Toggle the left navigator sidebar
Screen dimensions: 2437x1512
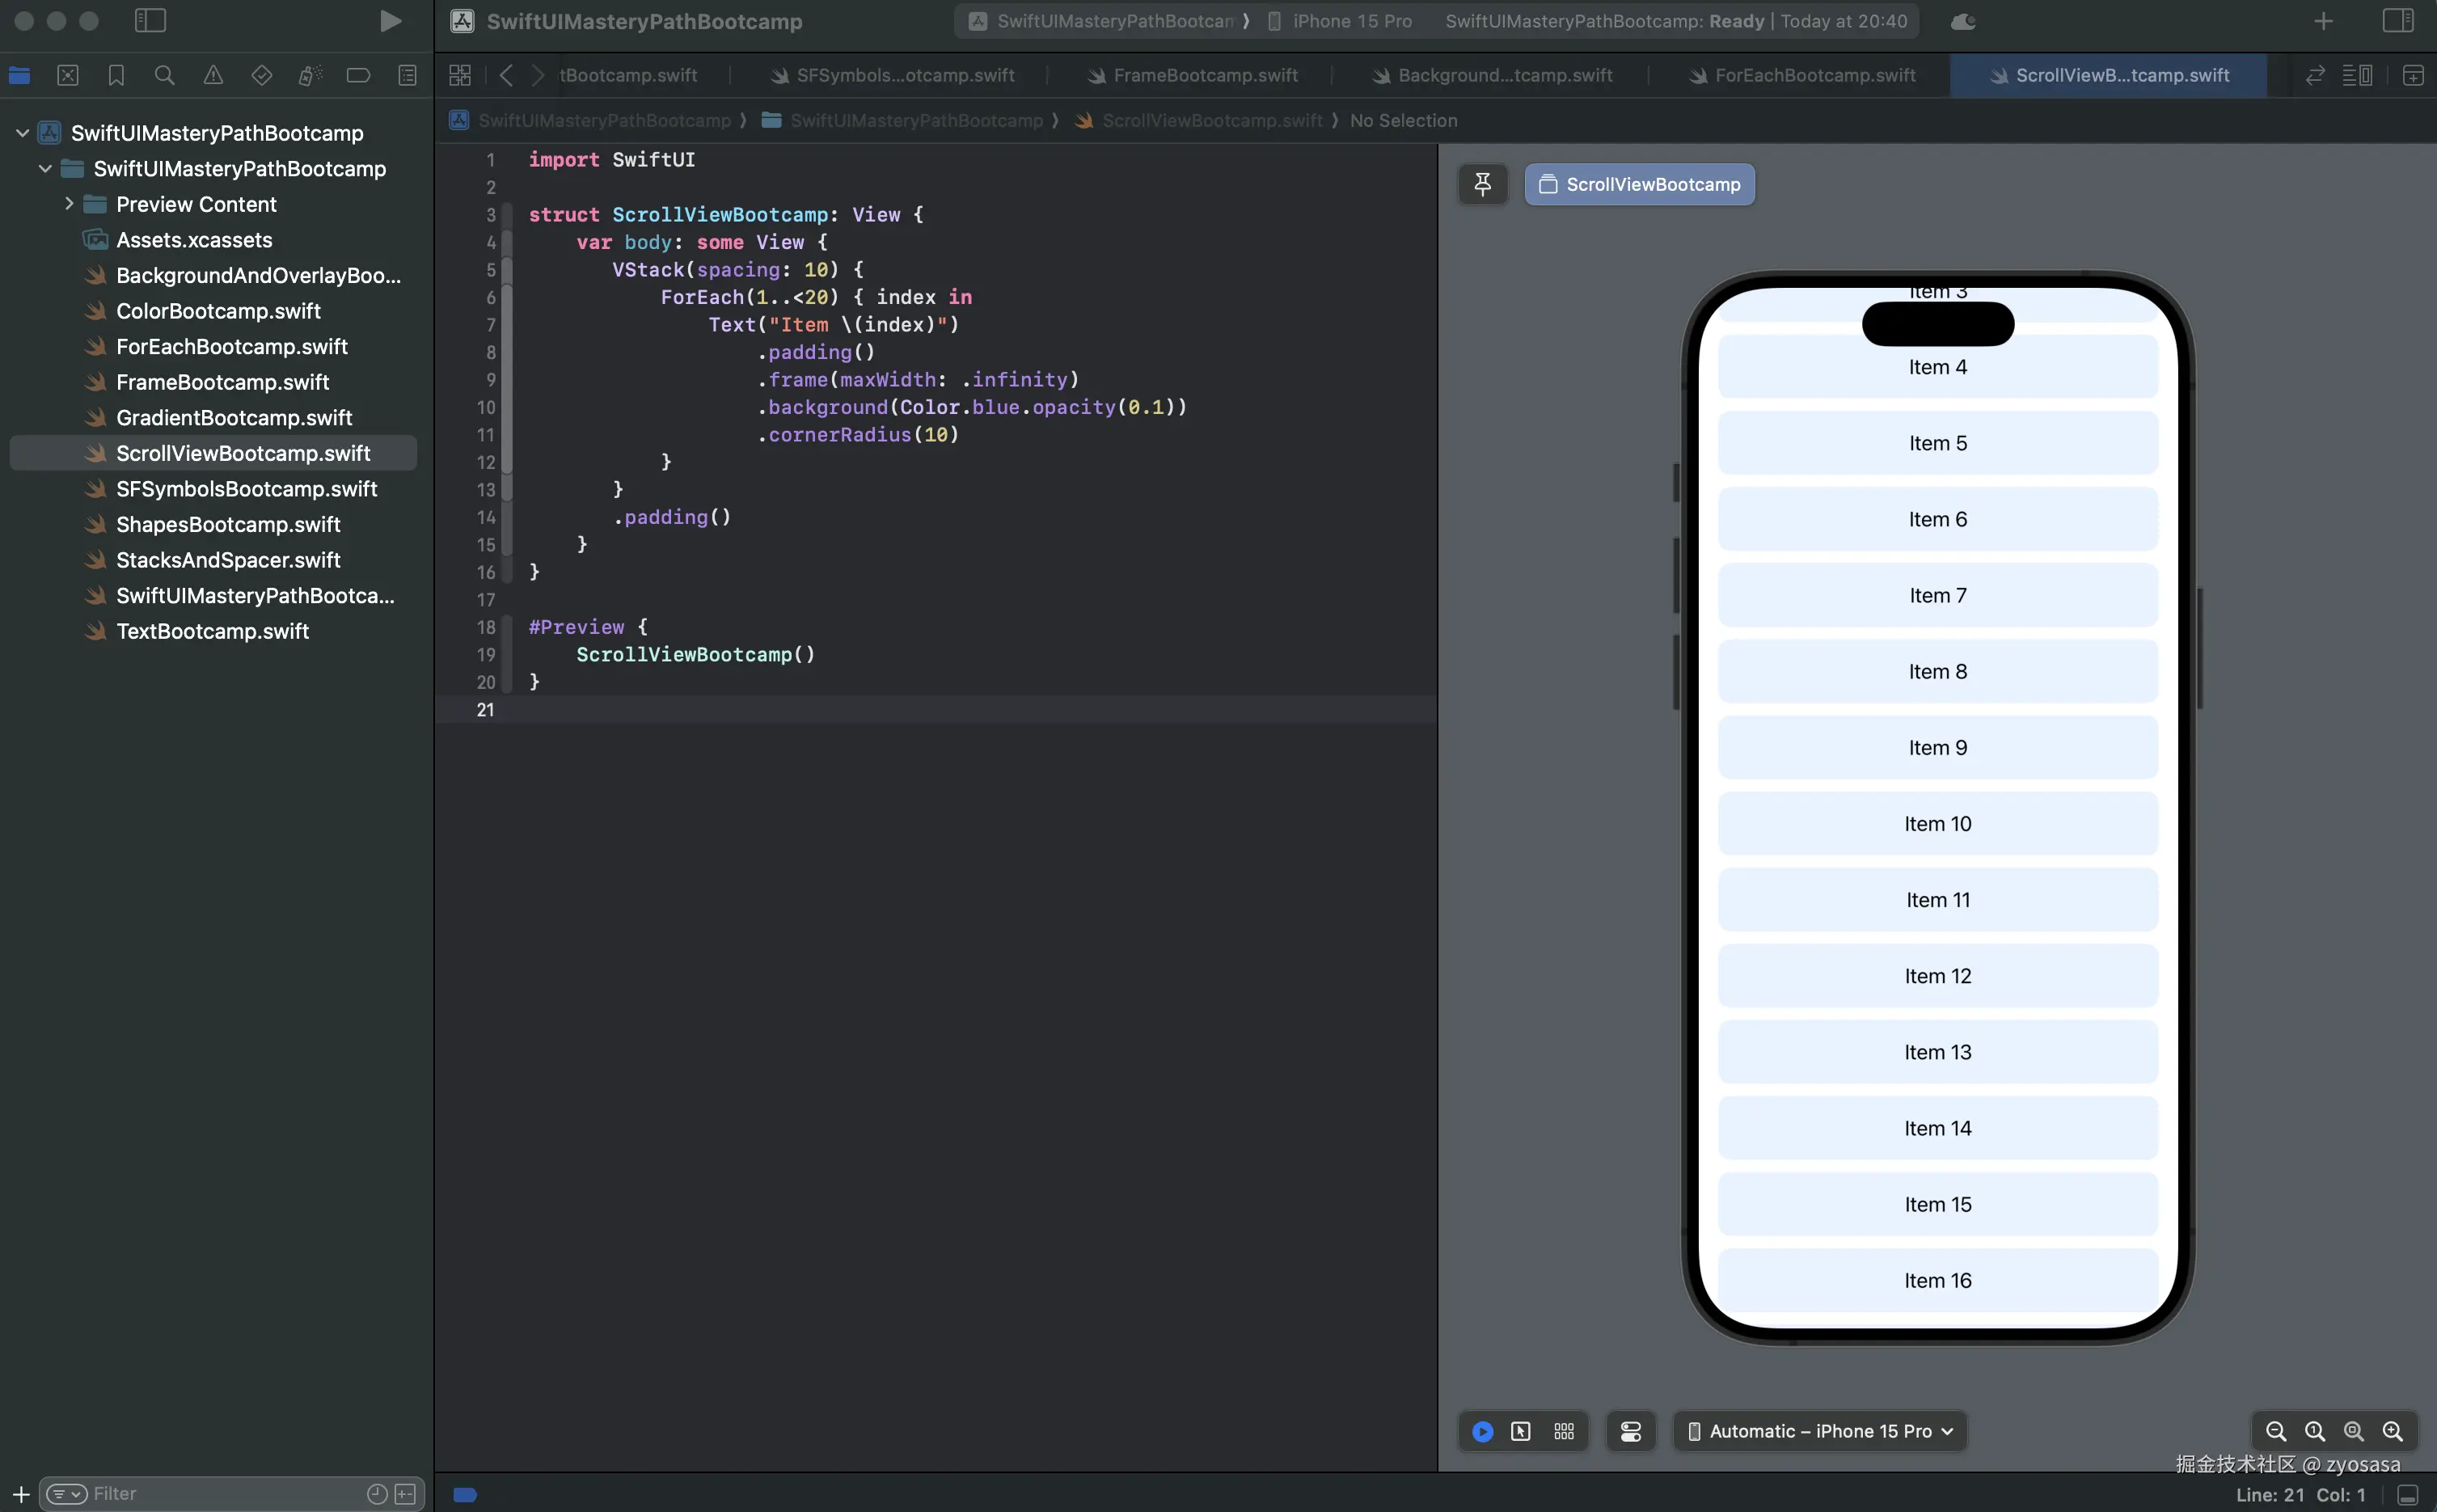click(x=150, y=21)
